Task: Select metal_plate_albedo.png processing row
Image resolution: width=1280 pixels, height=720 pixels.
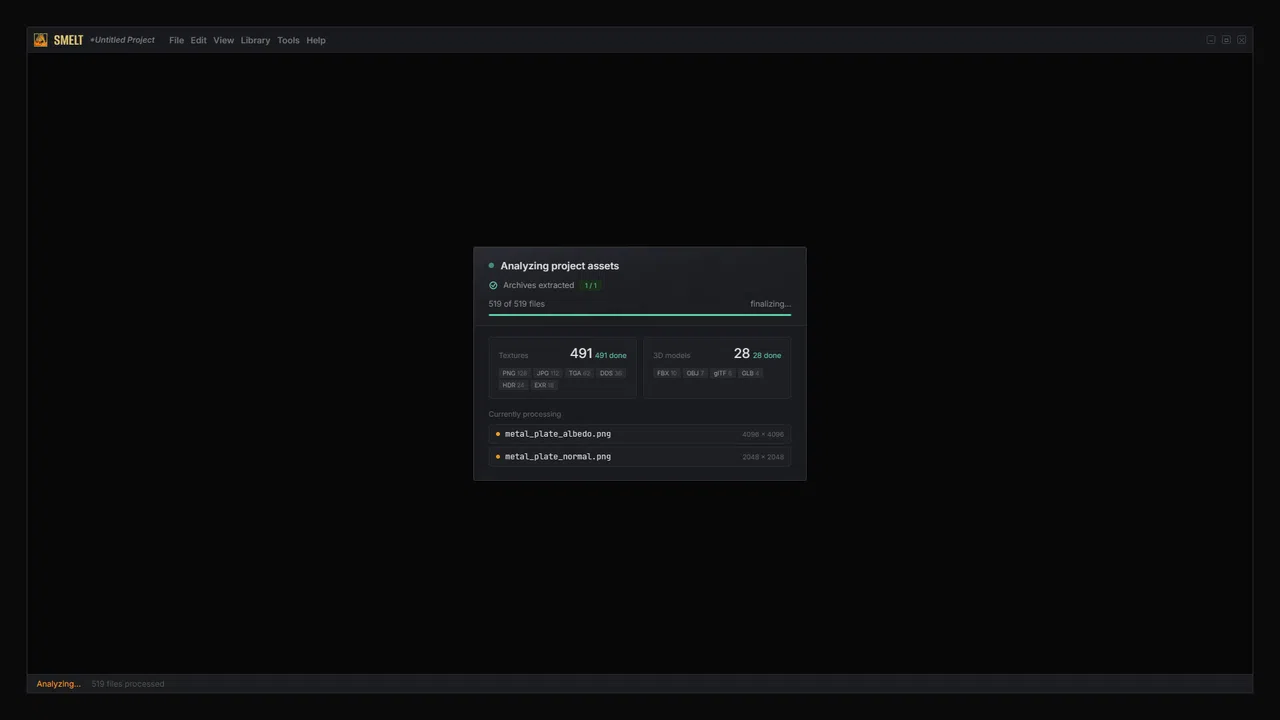Action: pyautogui.click(x=640, y=434)
